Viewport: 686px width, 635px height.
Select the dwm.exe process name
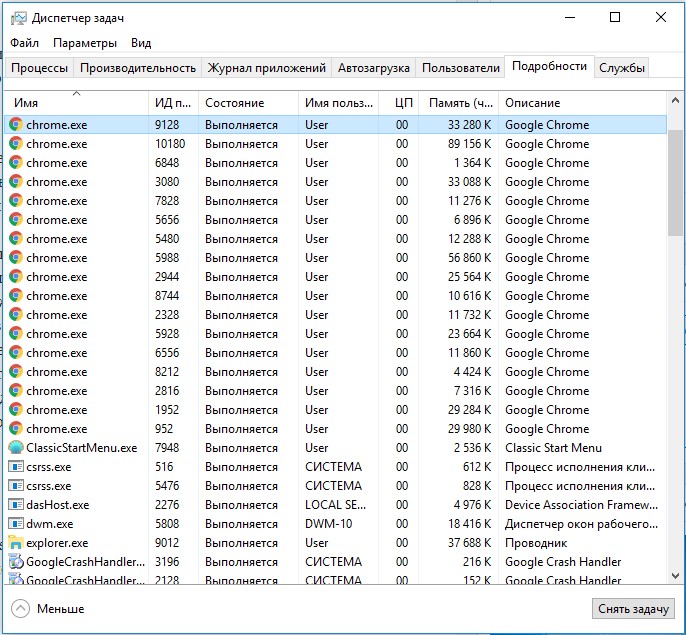point(49,524)
